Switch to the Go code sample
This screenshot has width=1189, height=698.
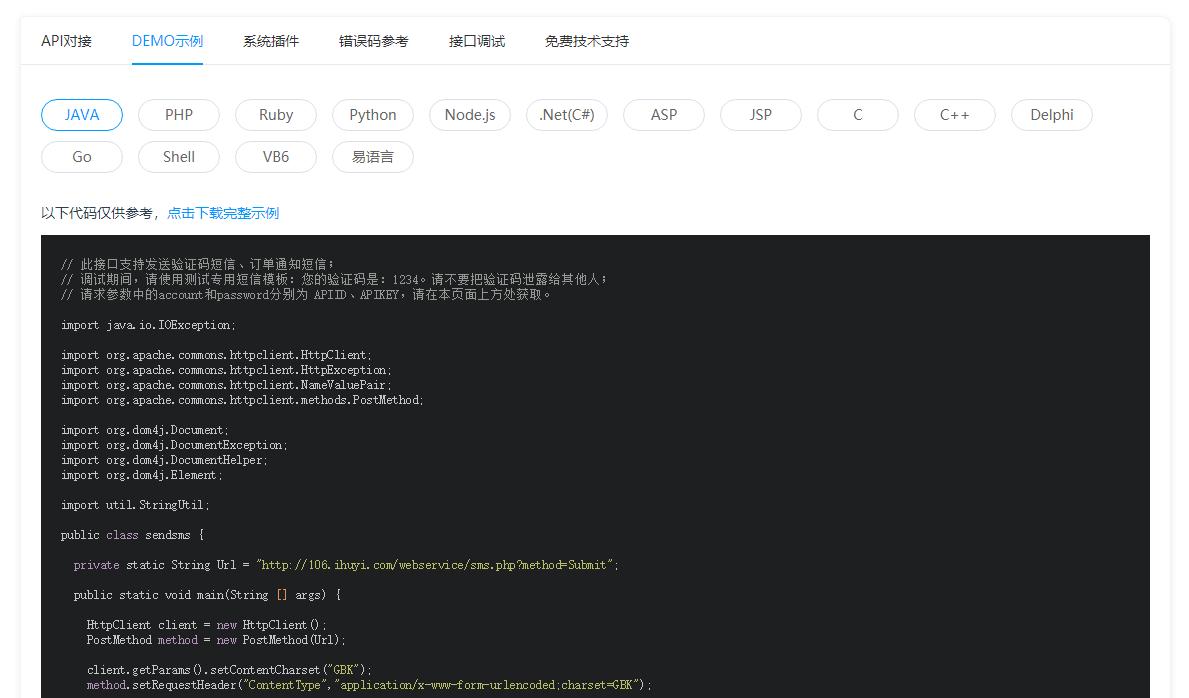click(81, 156)
